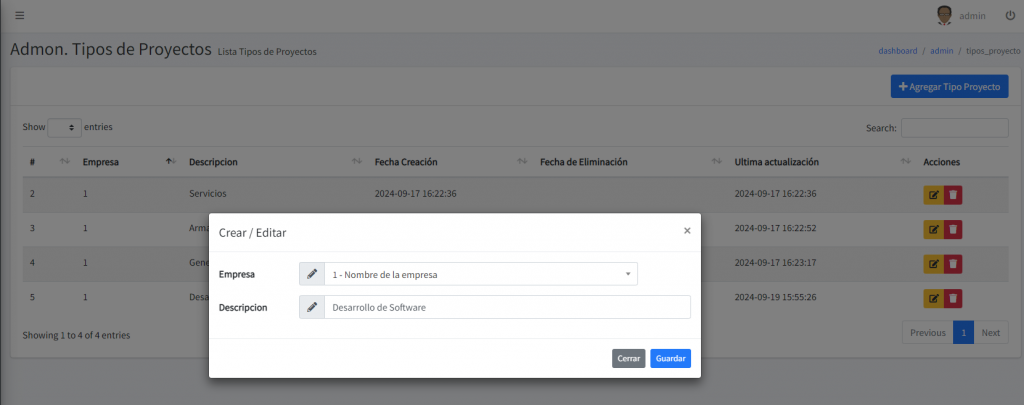Edit the row updated 2024-09-17 16:23:17
This screenshot has height=405, width=1024.
click(933, 264)
